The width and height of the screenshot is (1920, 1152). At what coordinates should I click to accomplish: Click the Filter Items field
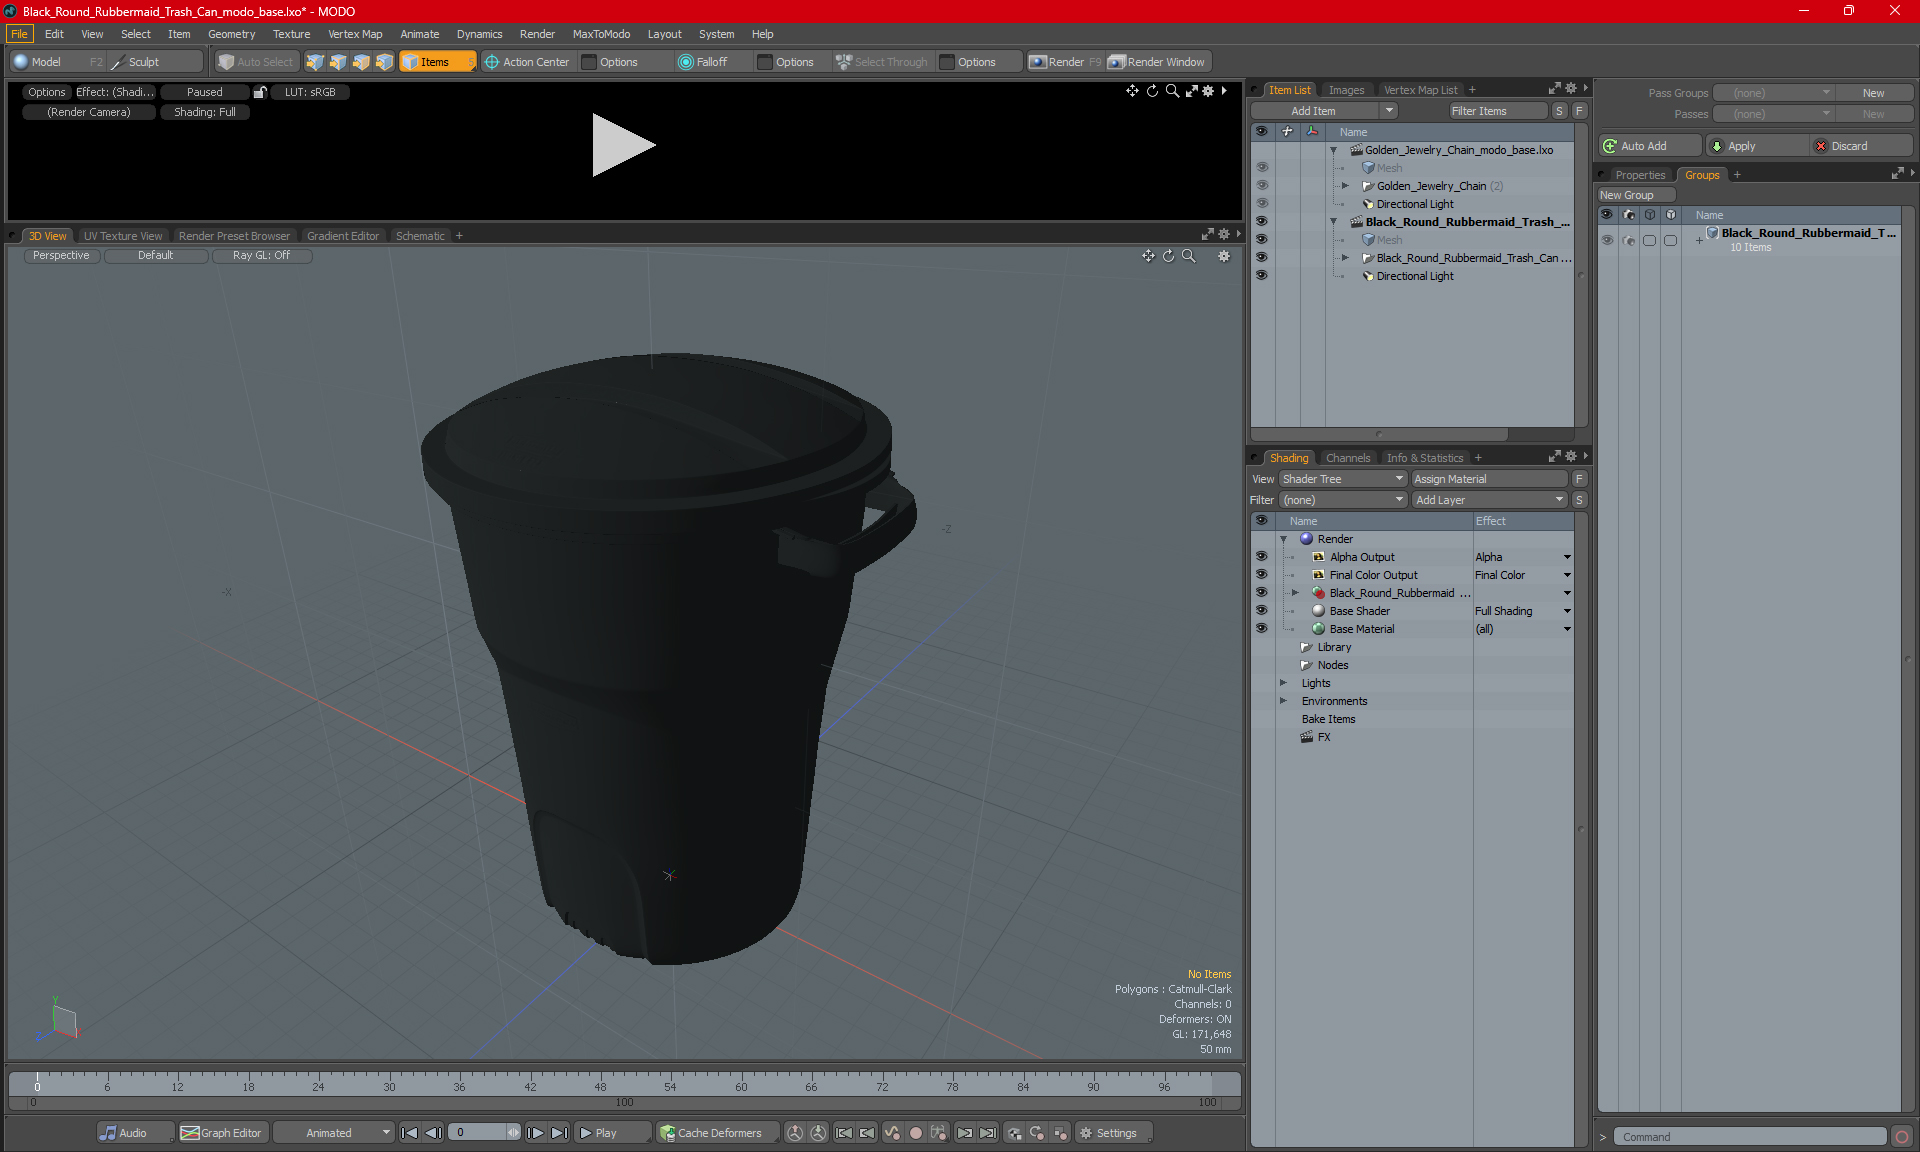(x=1498, y=111)
